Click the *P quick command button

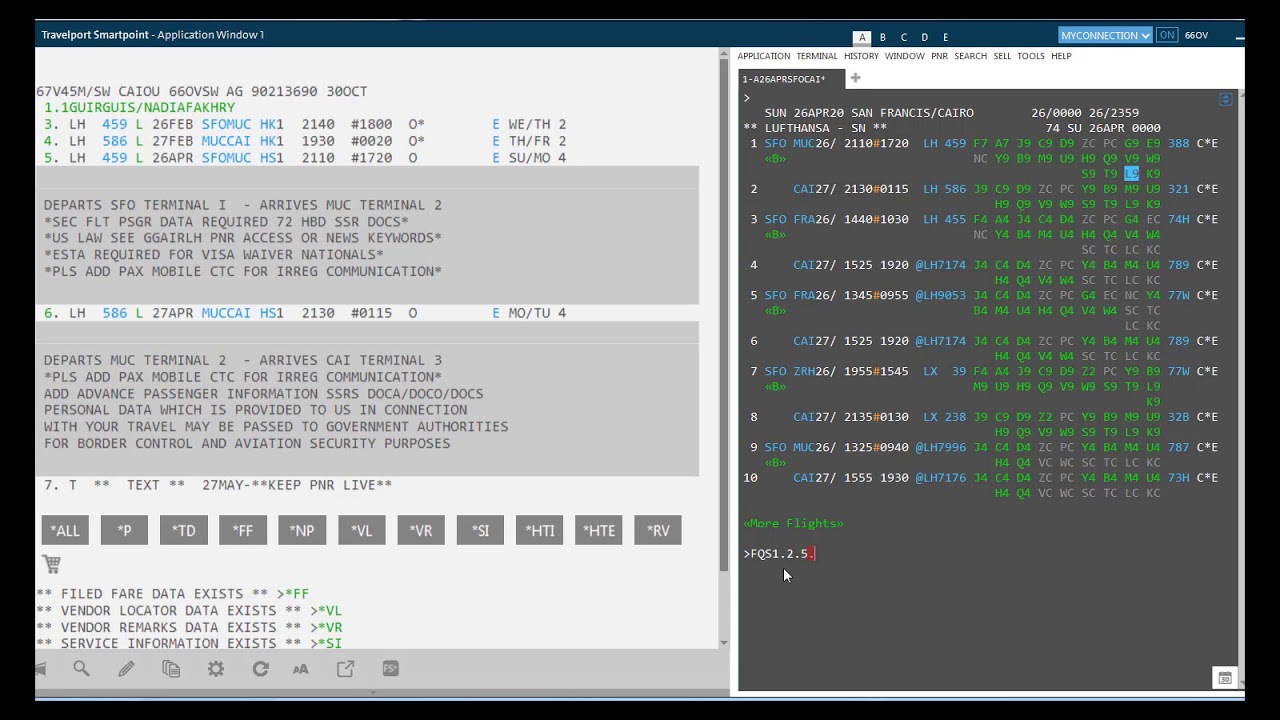(124, 530)
